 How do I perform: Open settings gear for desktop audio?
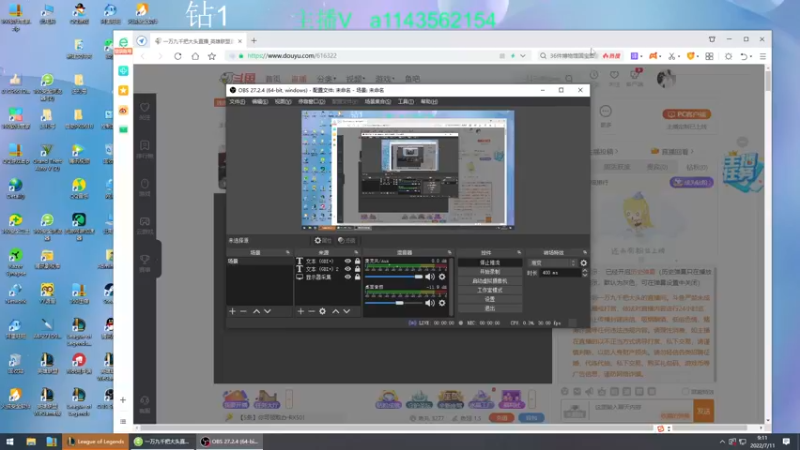[442, 303]
